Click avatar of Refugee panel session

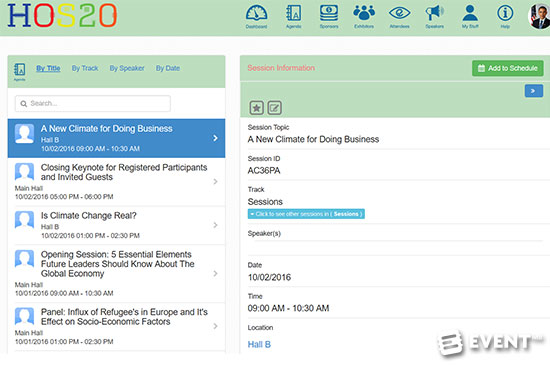point(24,317)
